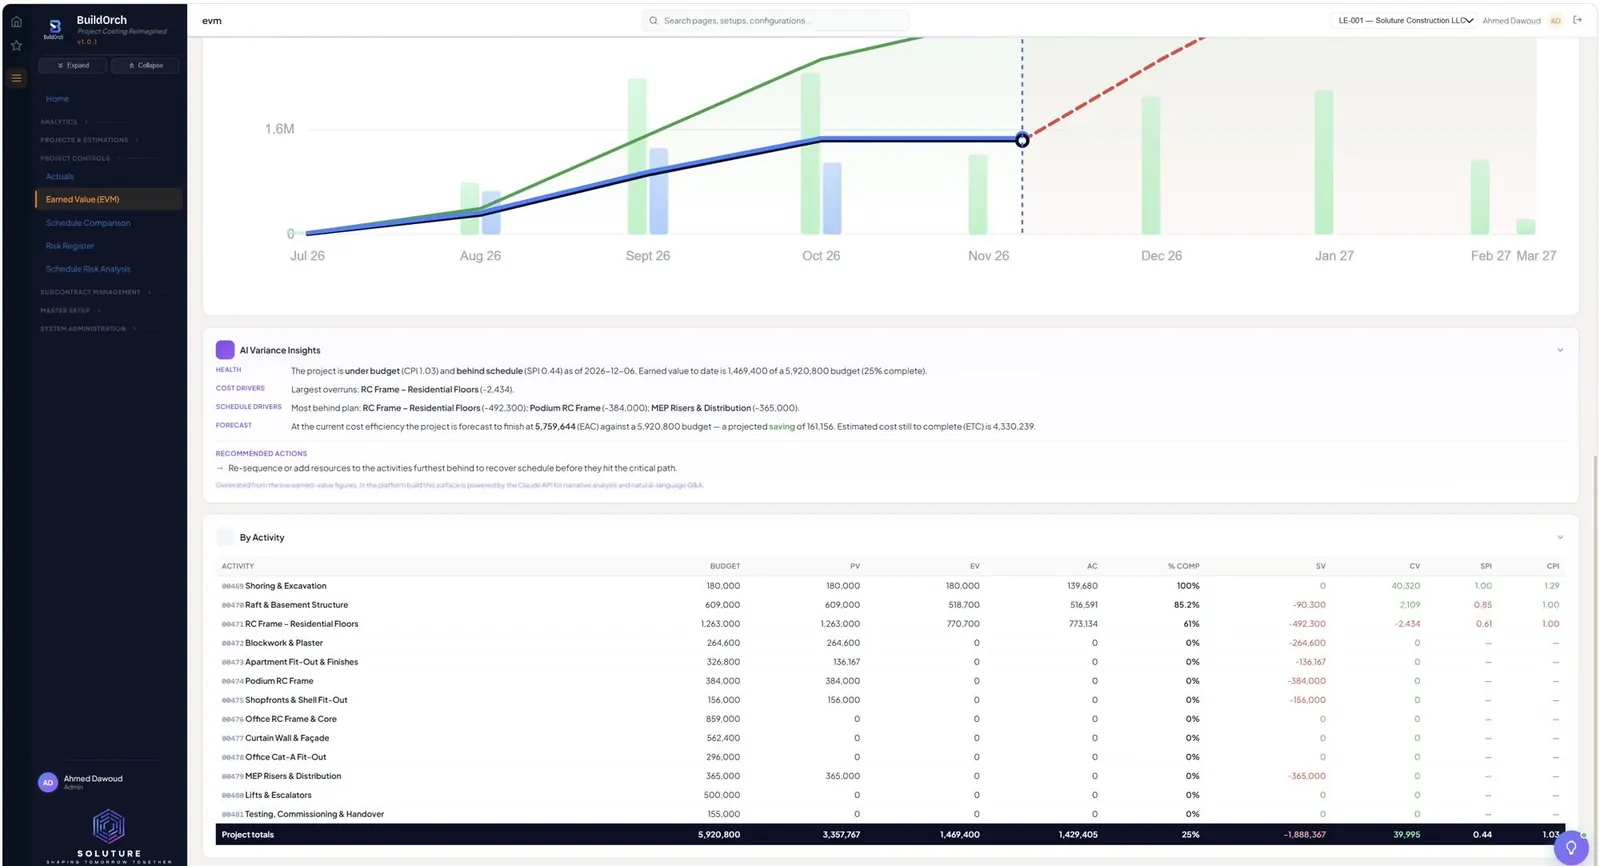
Task: Expand the Master Setup sidebar section
Action: tap(70, 310)
